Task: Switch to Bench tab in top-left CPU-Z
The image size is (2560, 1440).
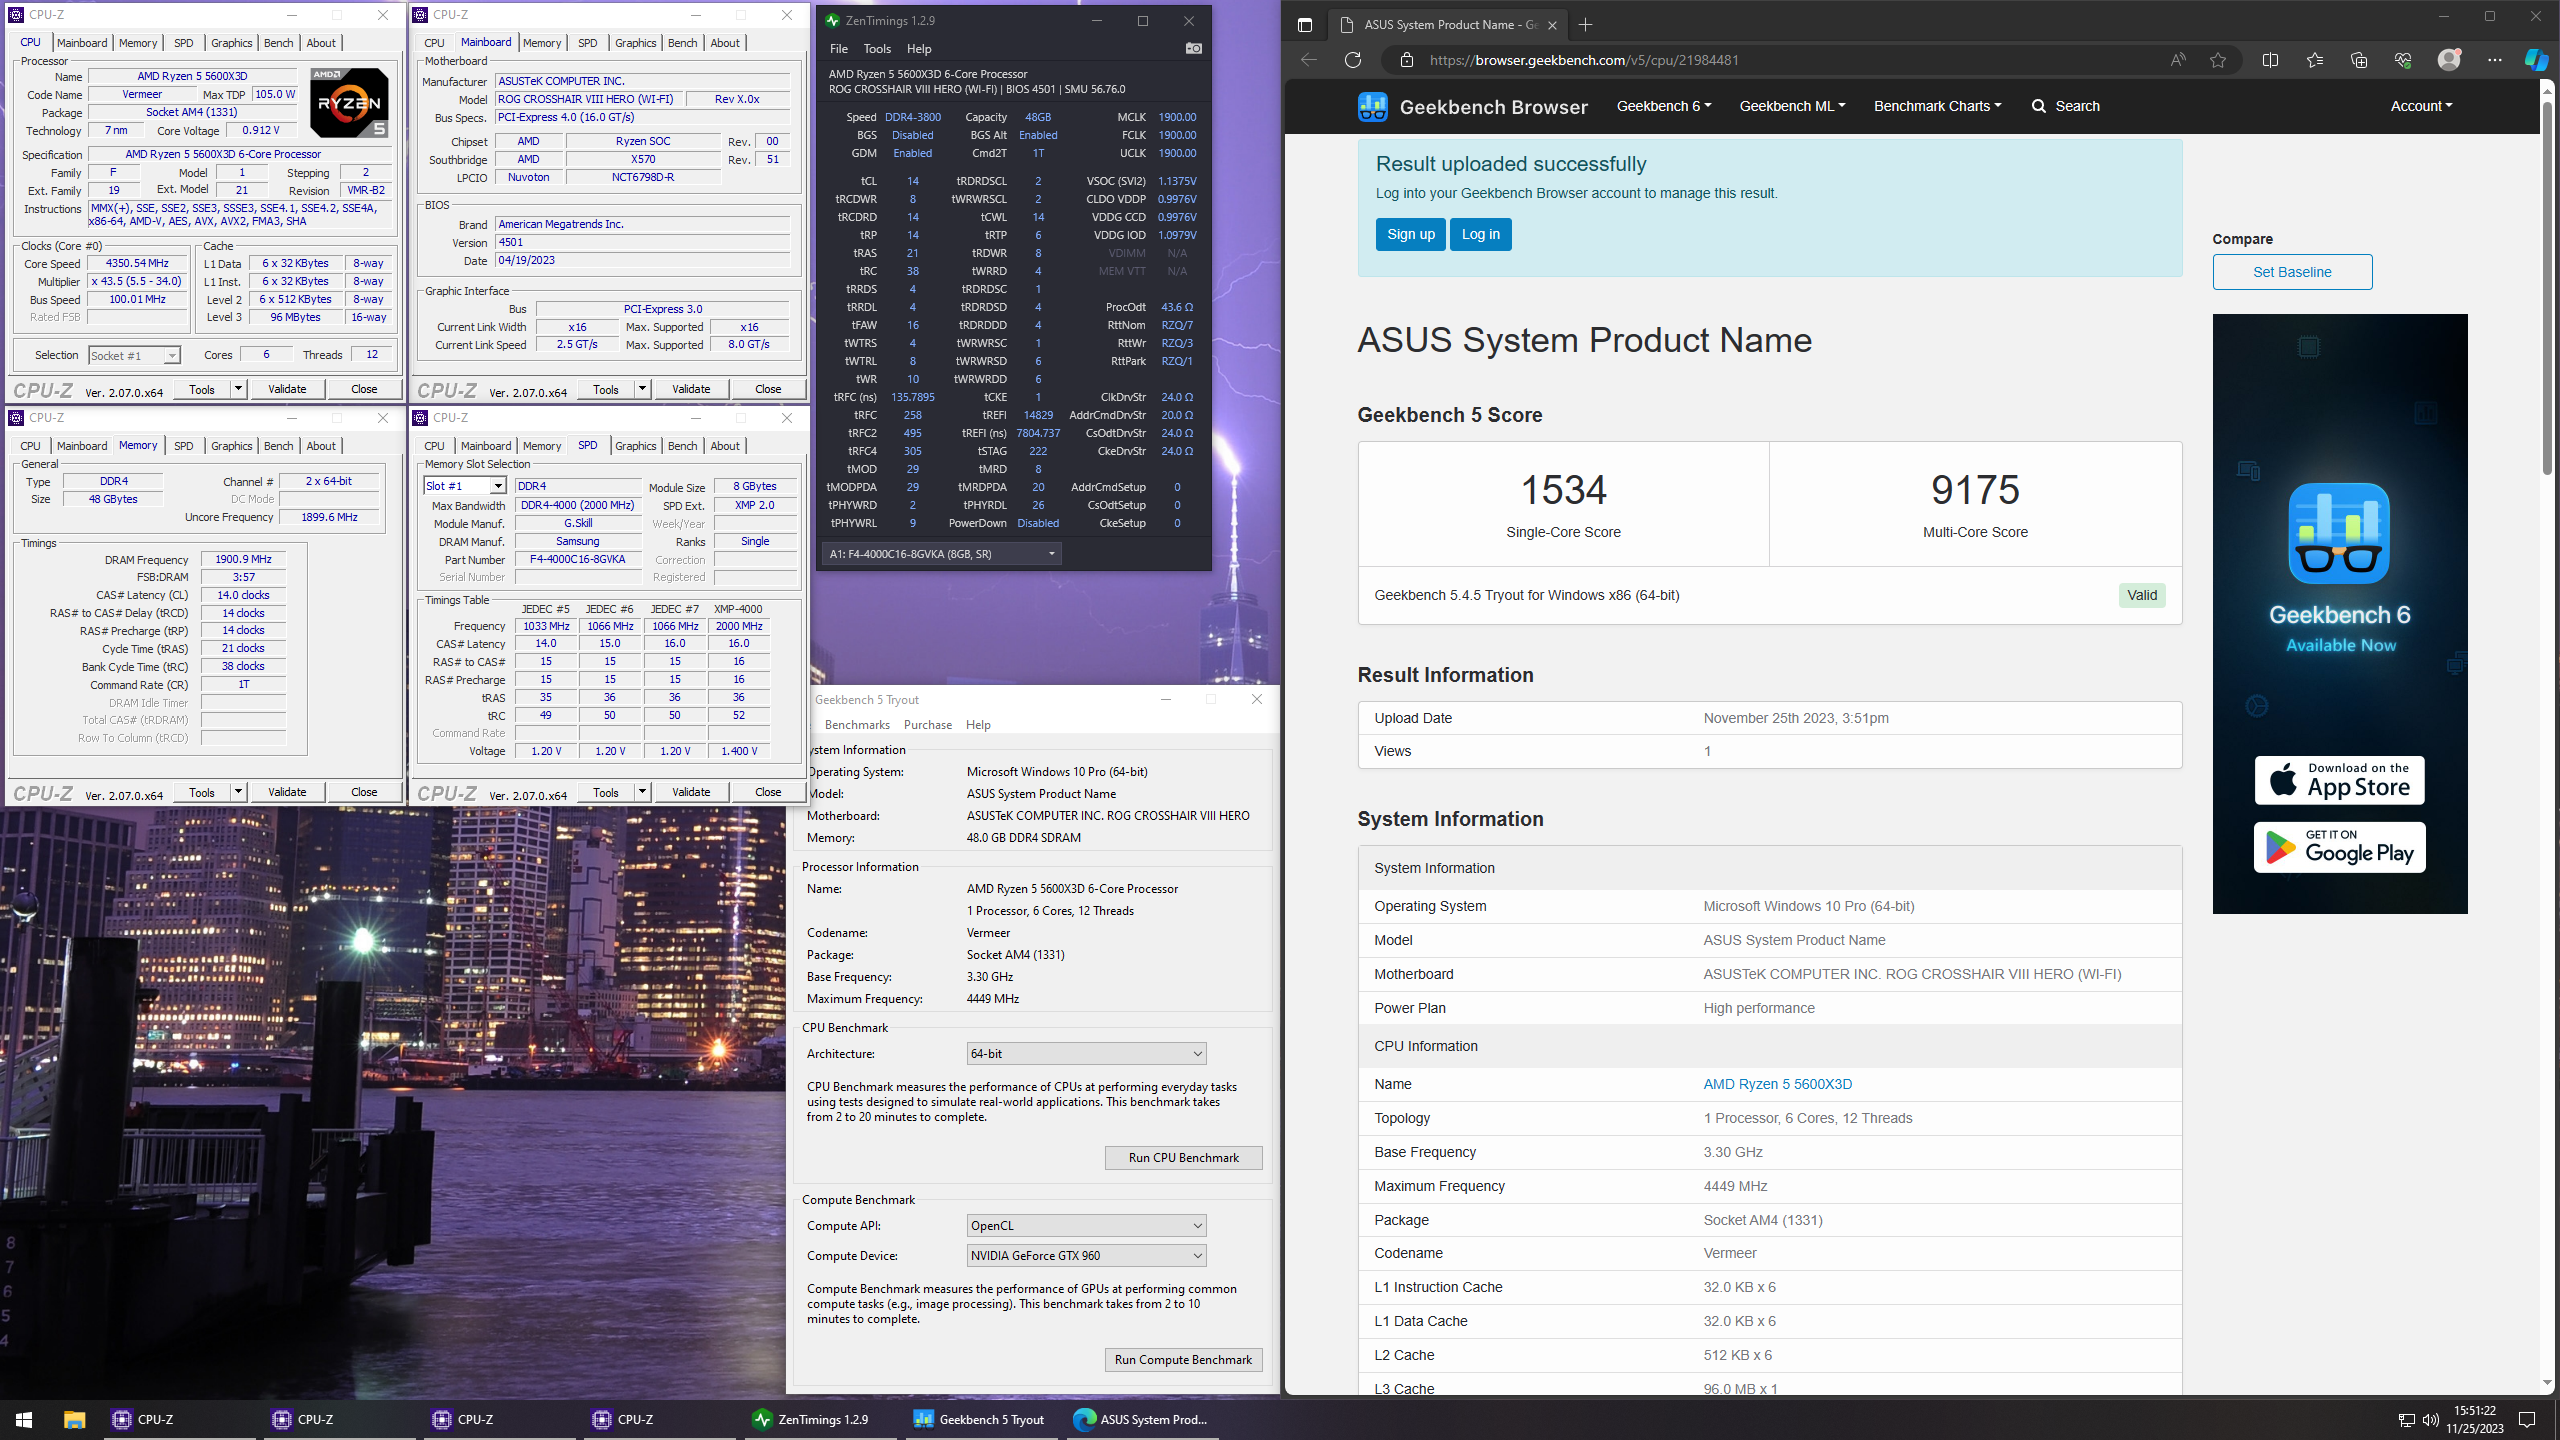Action: [278, 43]
